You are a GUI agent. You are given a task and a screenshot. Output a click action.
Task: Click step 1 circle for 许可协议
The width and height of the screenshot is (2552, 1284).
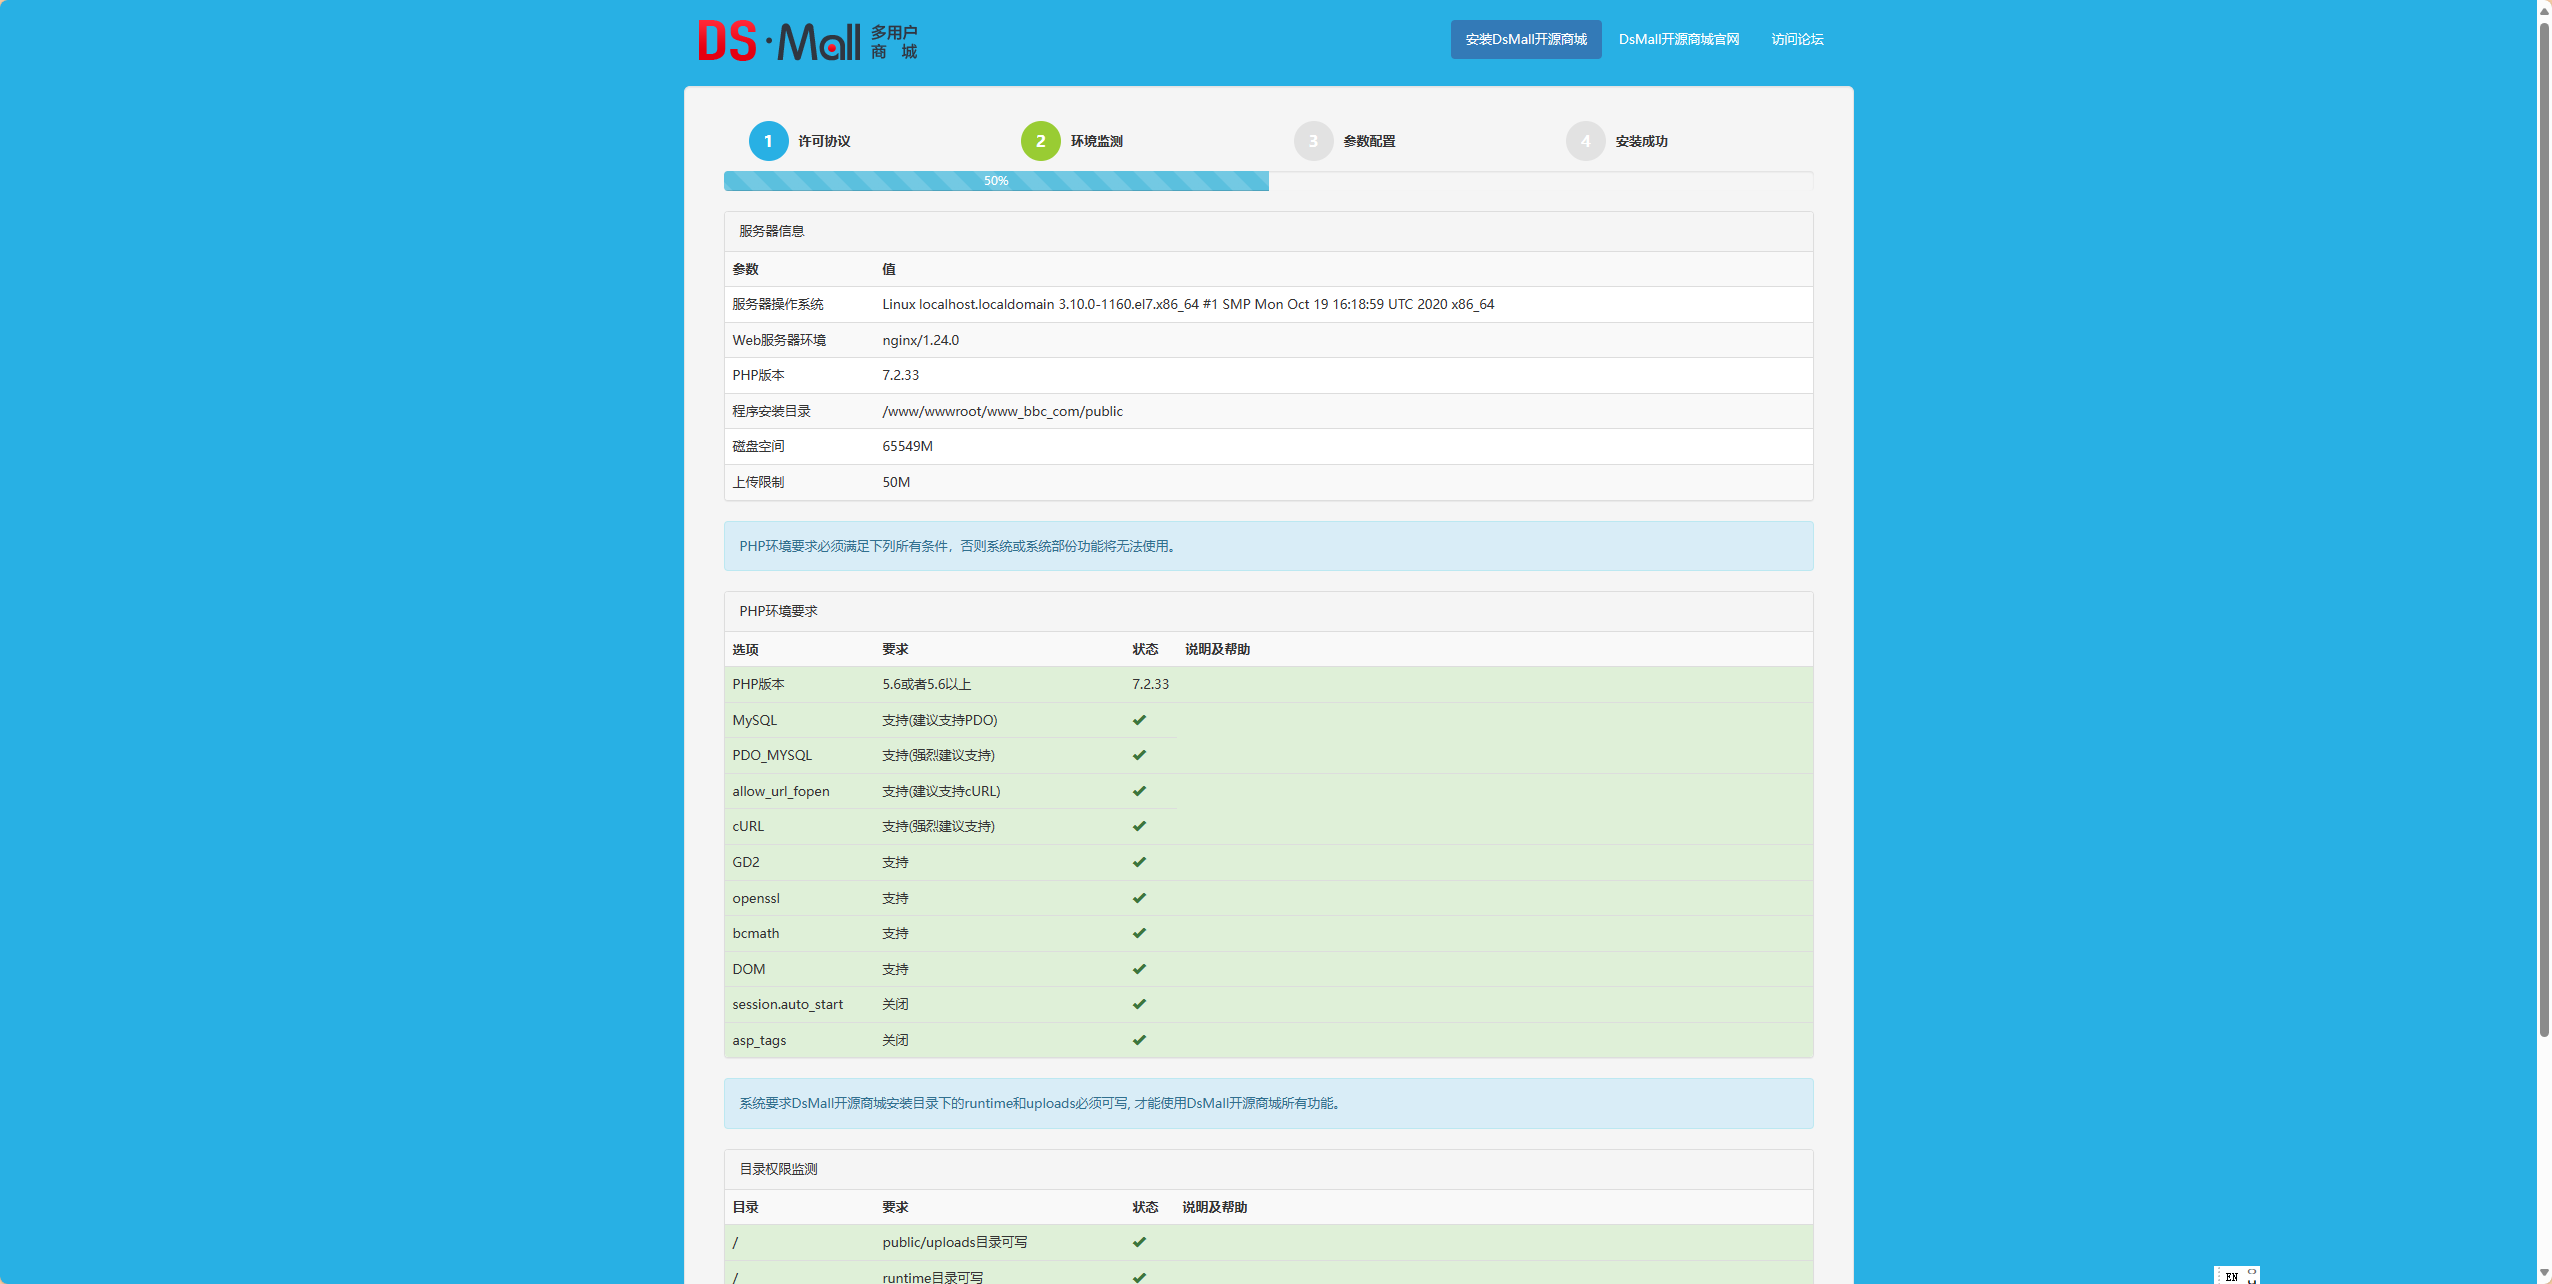pos(768,141)
